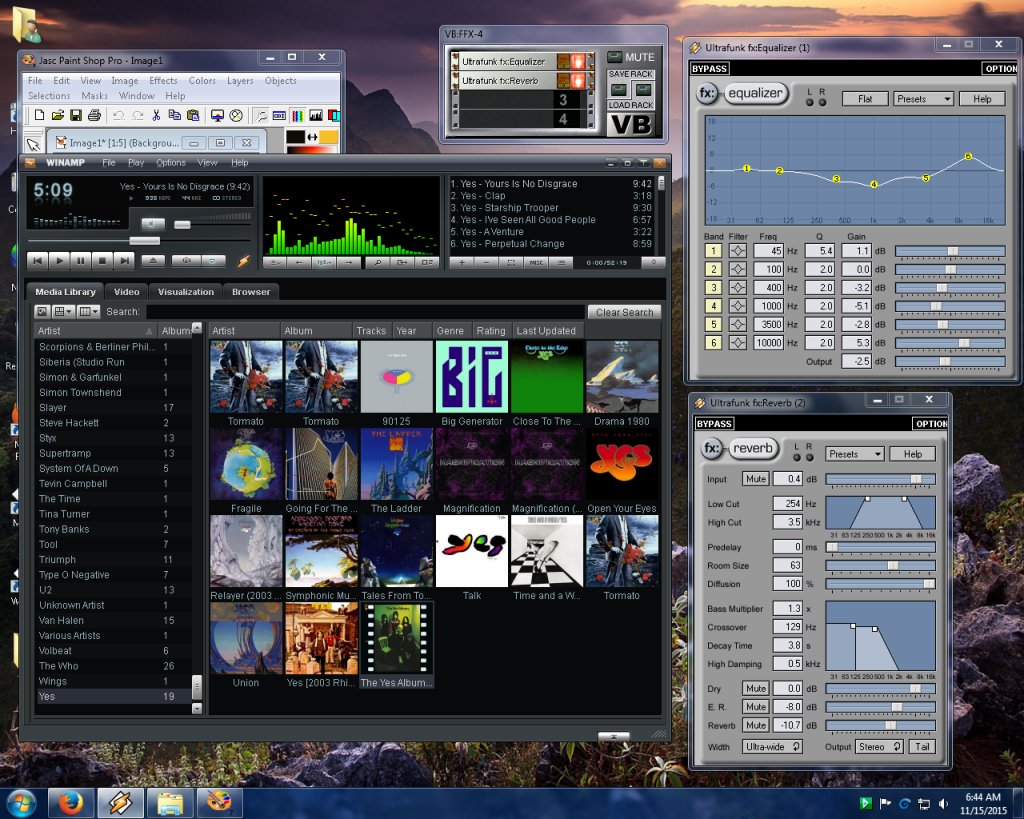Viewport: 1024px width, 819px height.
Task: Click the Open folder icon in Paint Shop Pro
Action: click(x=57, y=116)
